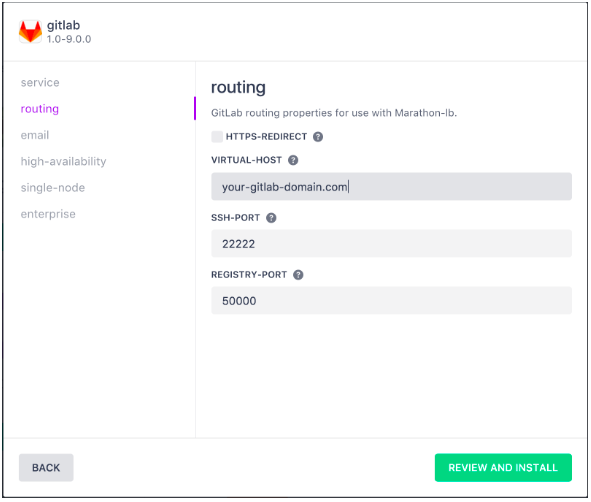
Task: Enable the HTTPS-REDIRECT checkbox
Action: pos(217,137)
